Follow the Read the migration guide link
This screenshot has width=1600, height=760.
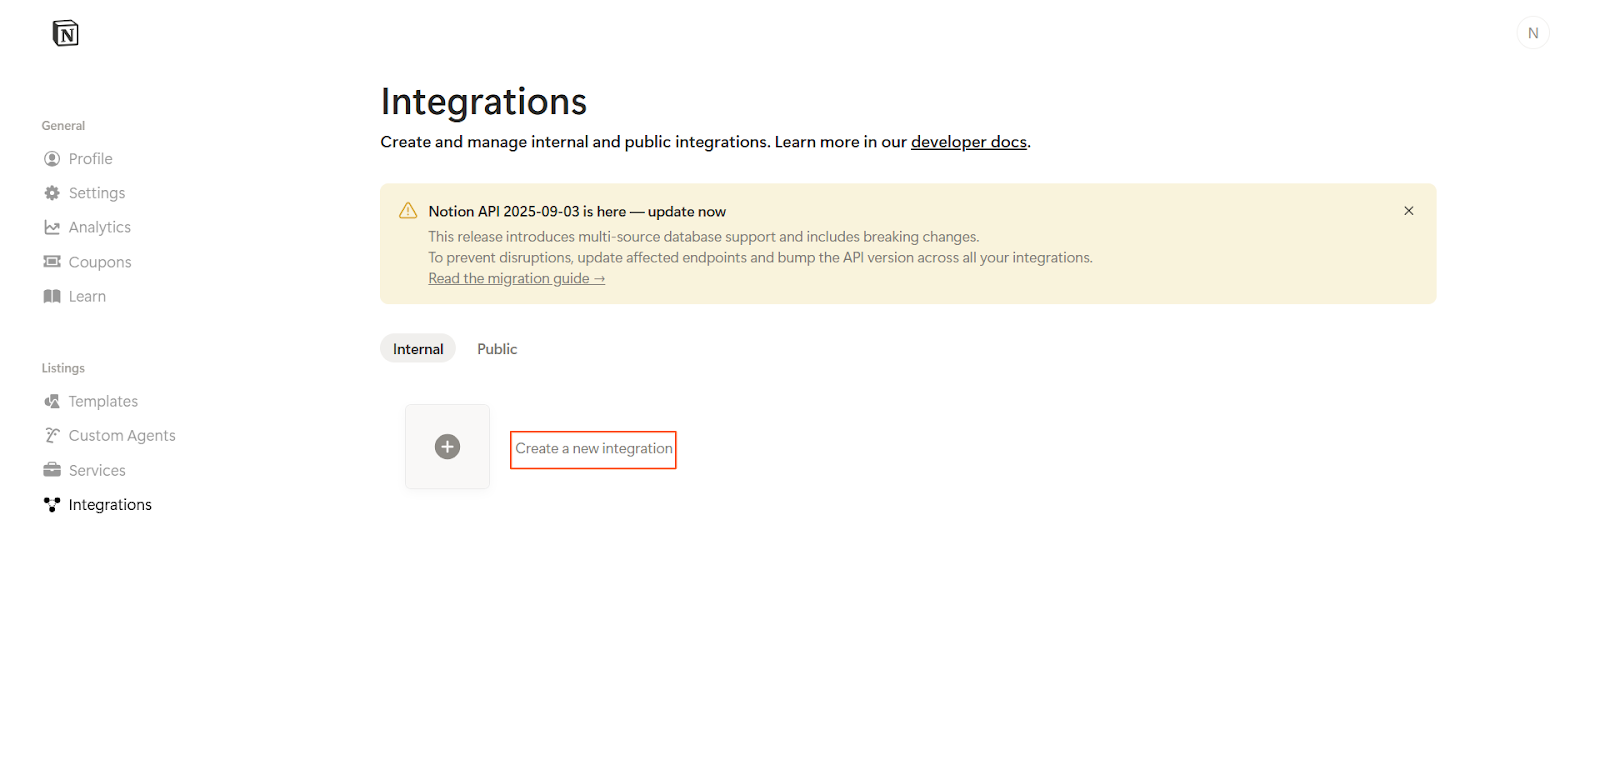[517, 279]
